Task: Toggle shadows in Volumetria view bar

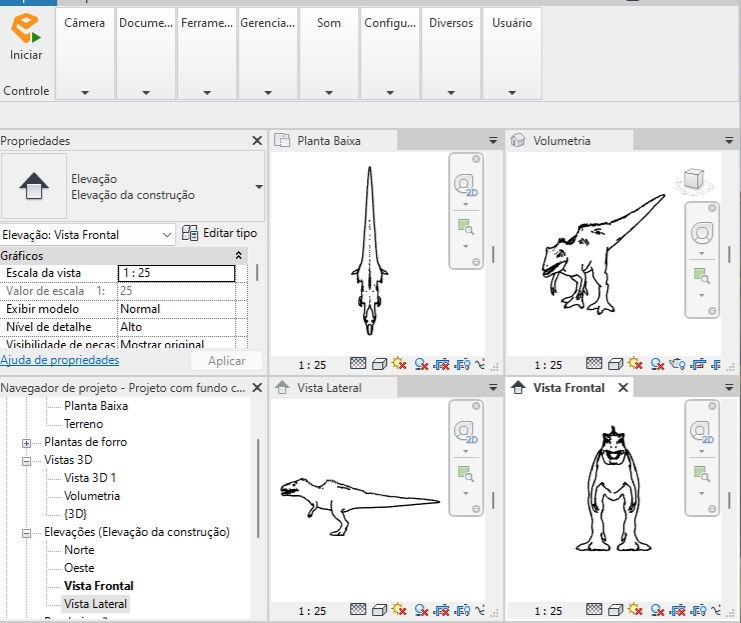Action: tap(657, 364)
